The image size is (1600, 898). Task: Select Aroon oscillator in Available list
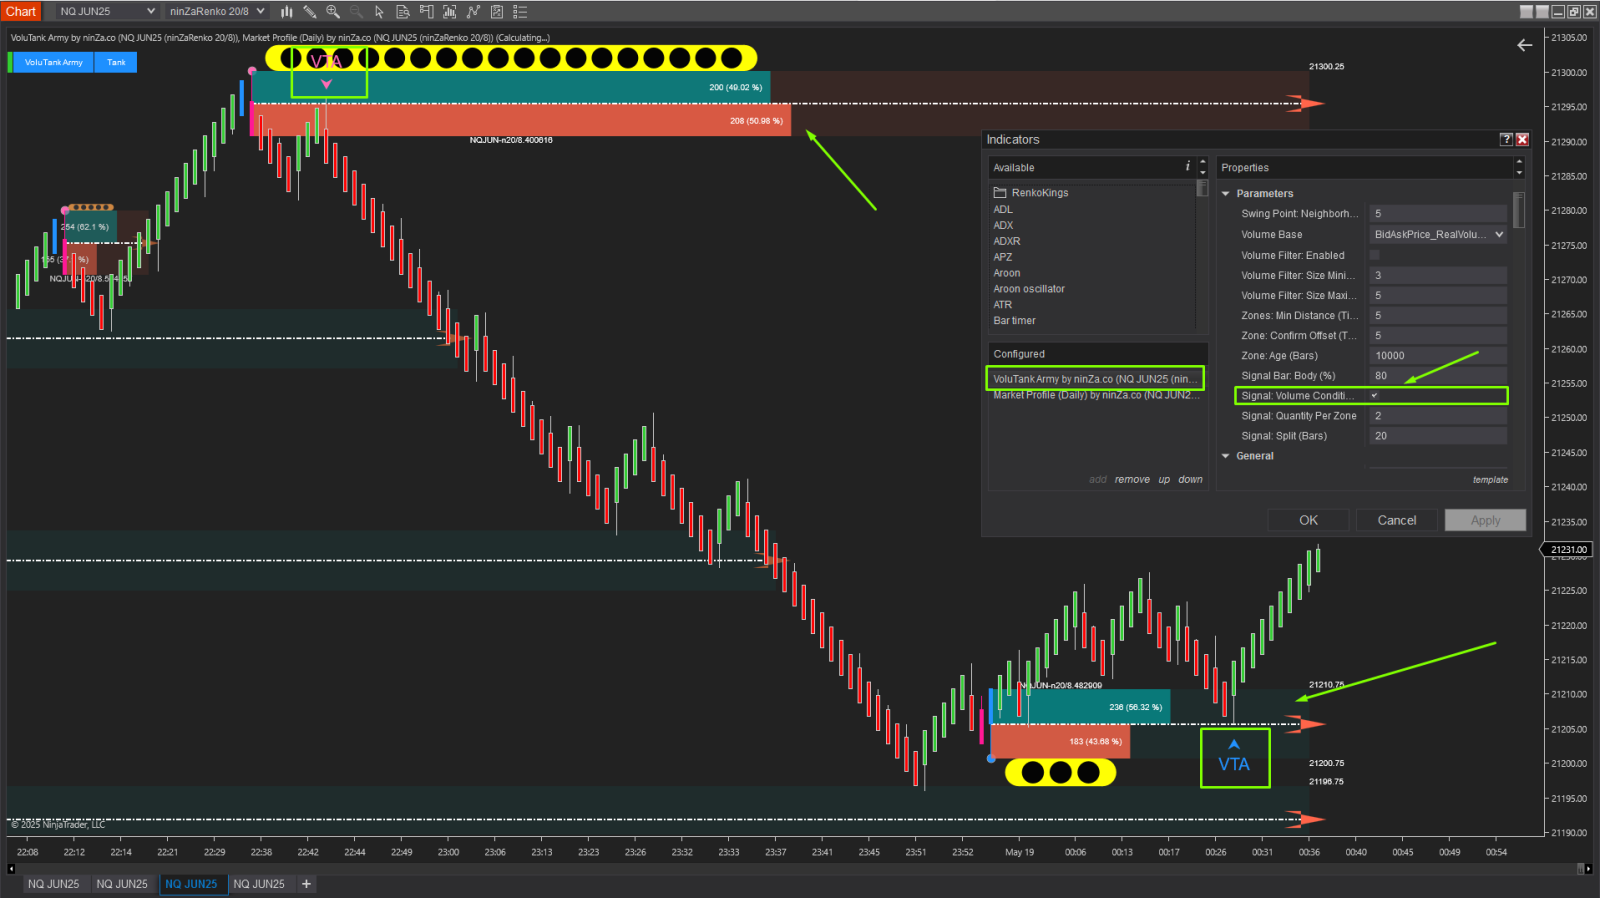[1029, 289]
